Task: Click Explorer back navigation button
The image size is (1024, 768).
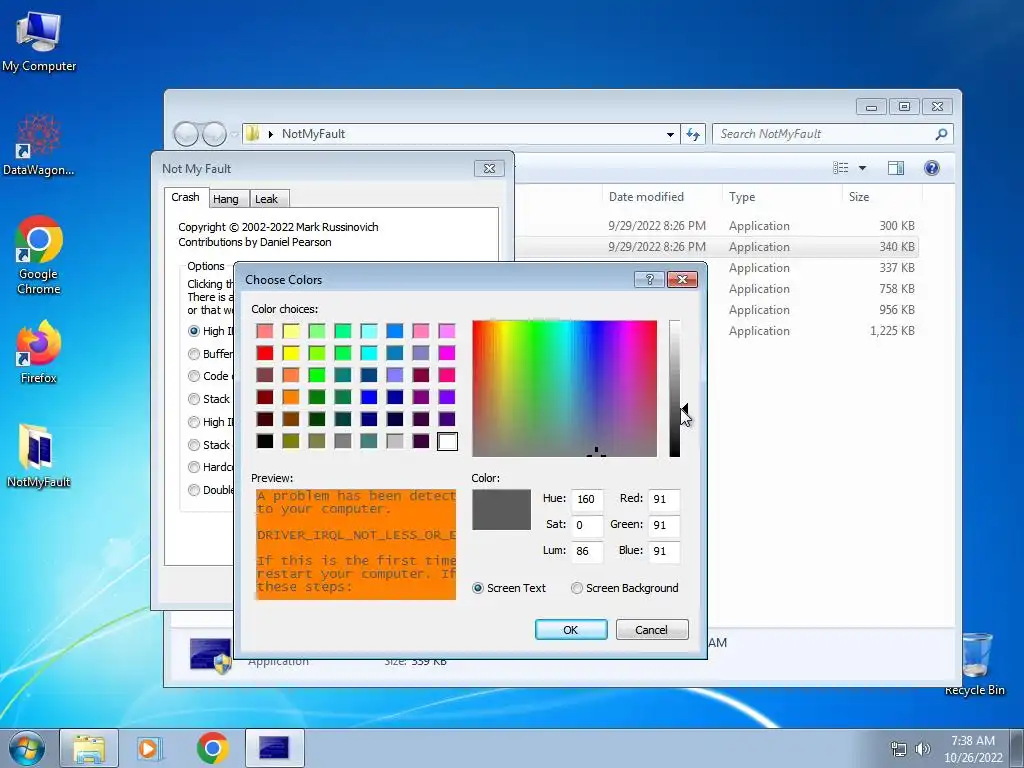Action: click(x=186, y=134)
